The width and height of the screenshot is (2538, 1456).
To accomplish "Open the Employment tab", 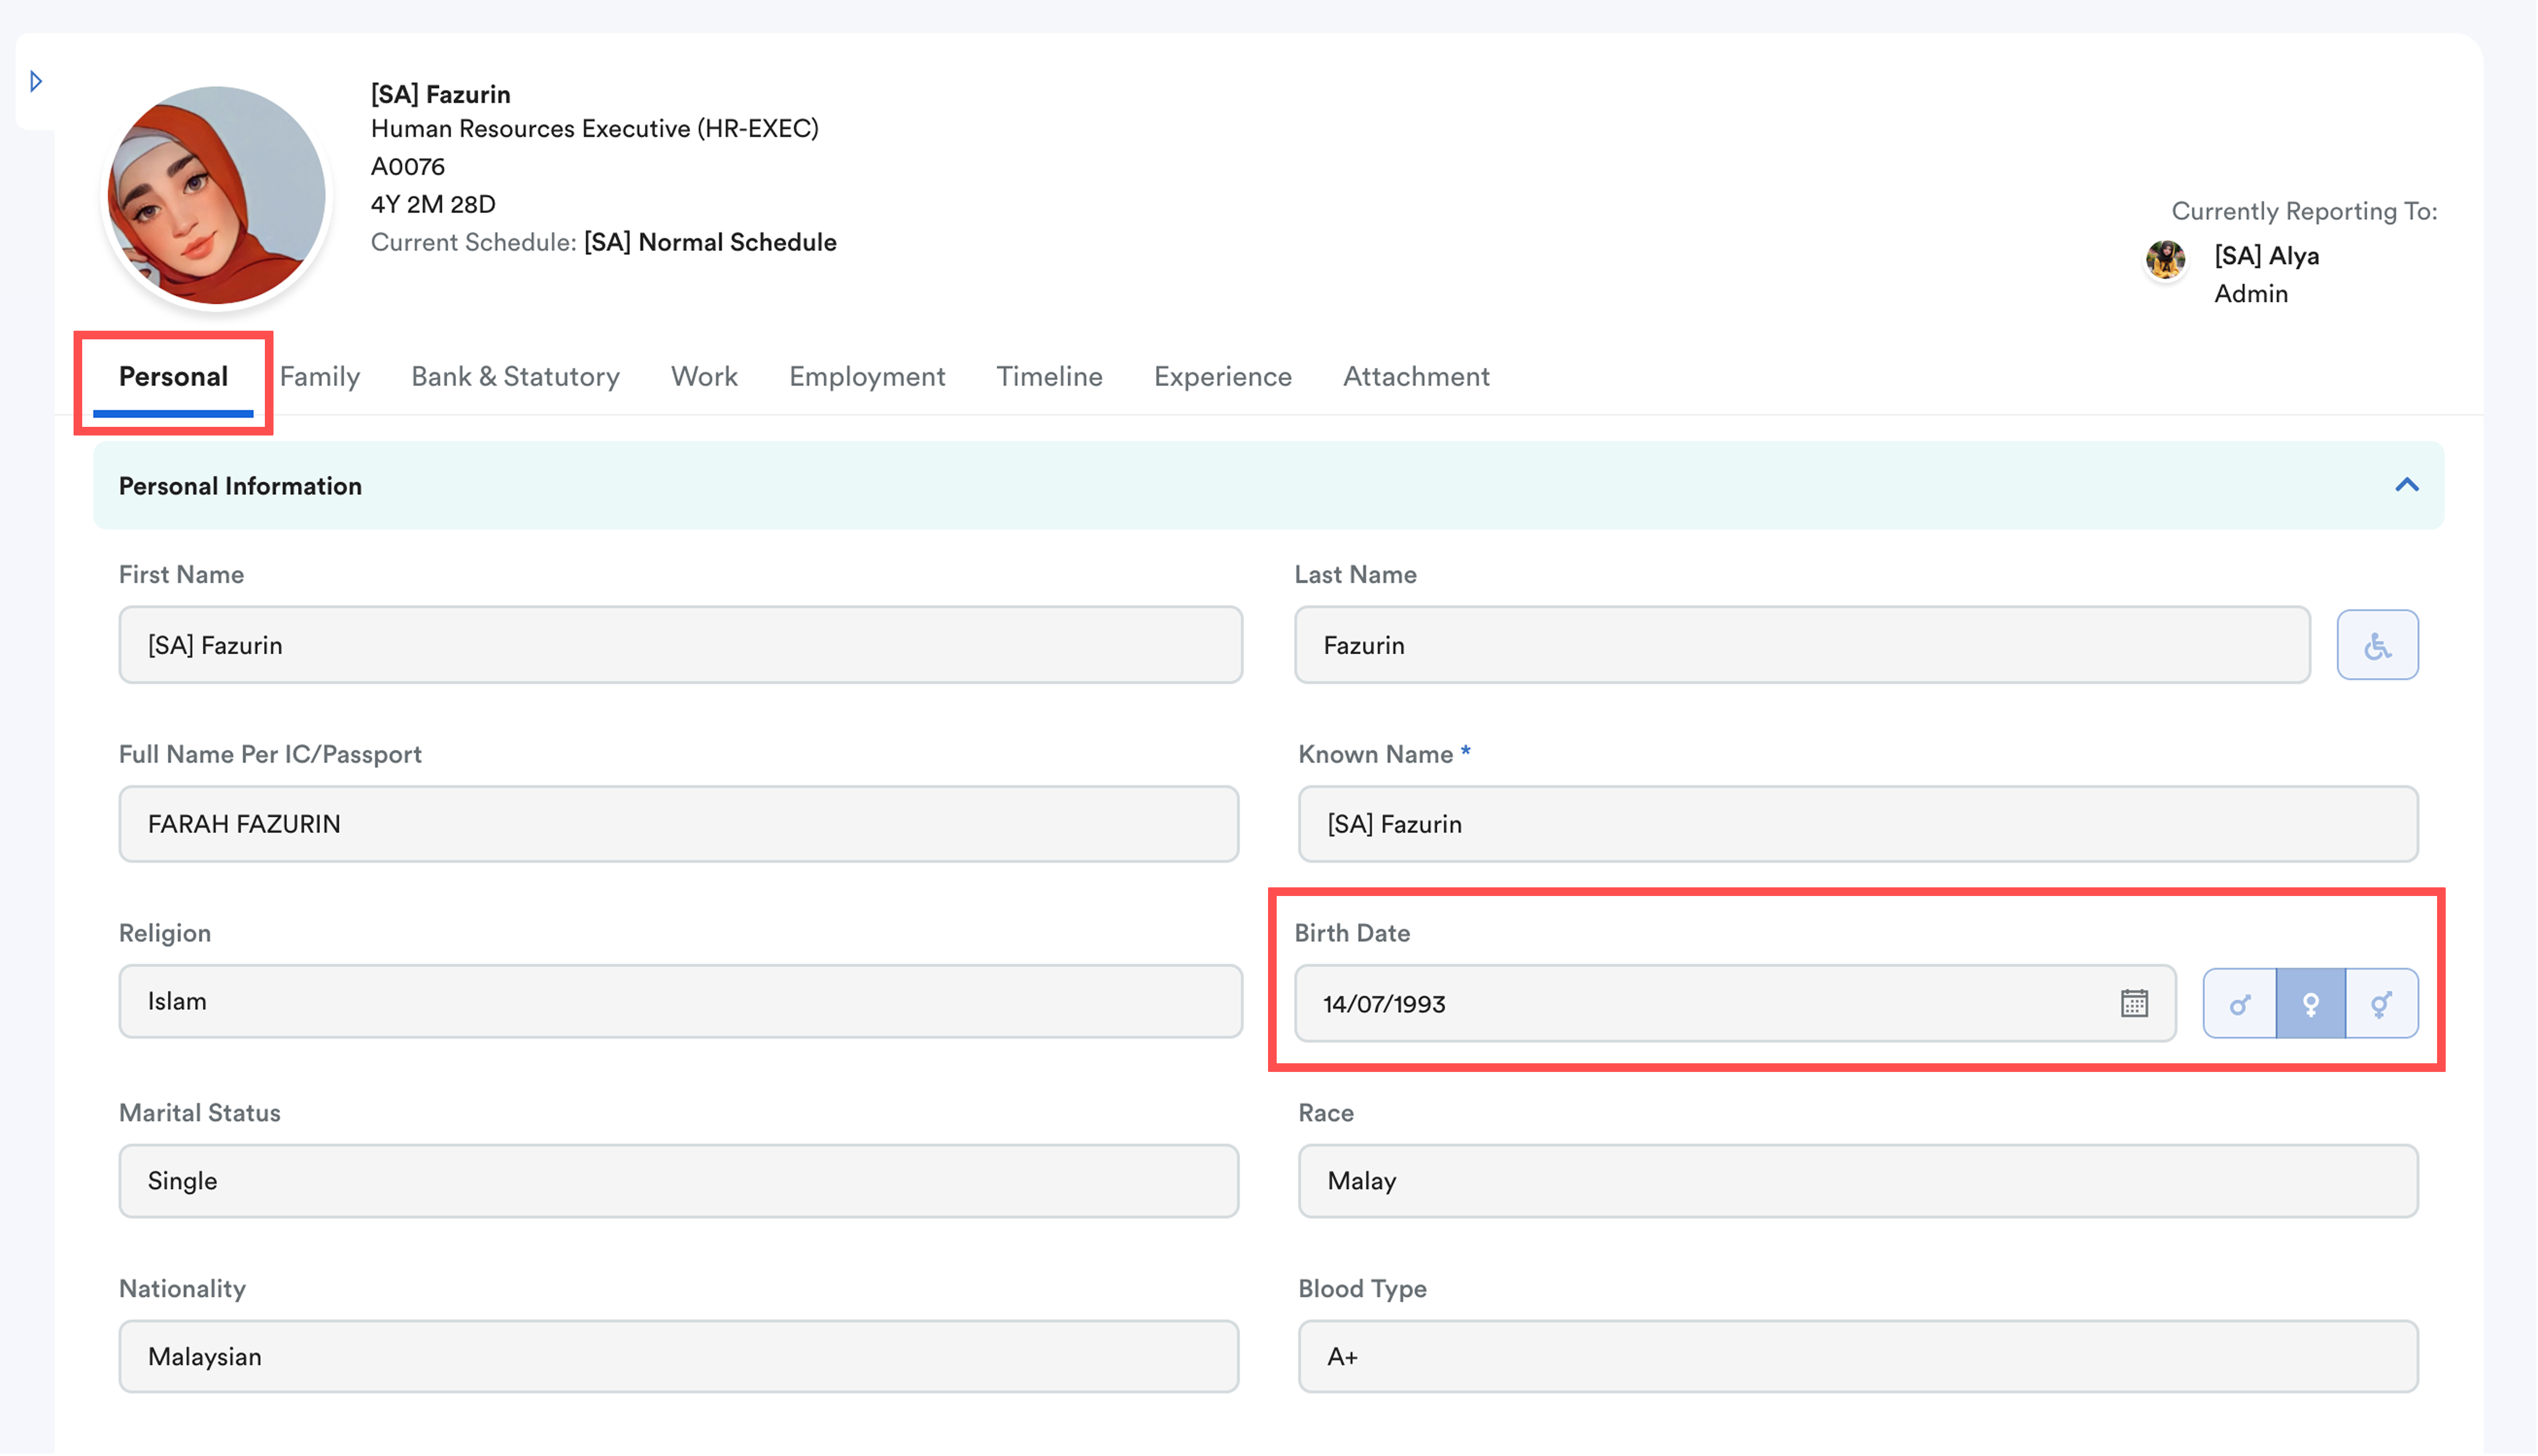I will (x=866, y=376).
